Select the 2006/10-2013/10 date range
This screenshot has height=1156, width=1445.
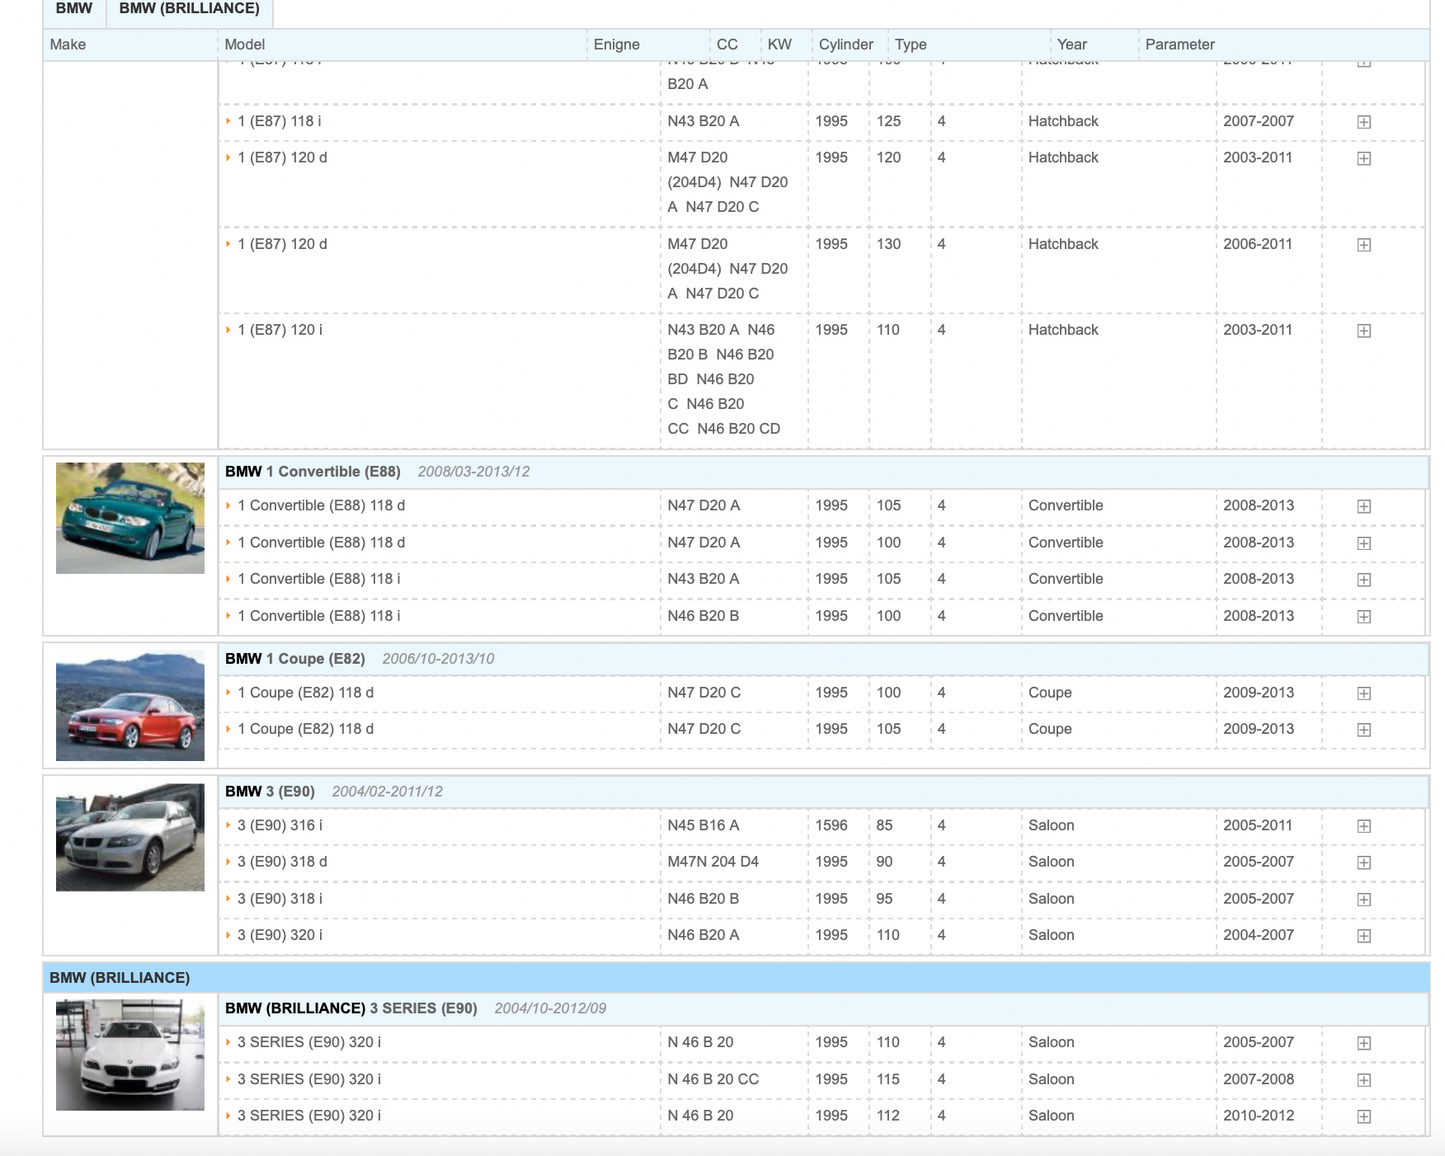point(438,658)
